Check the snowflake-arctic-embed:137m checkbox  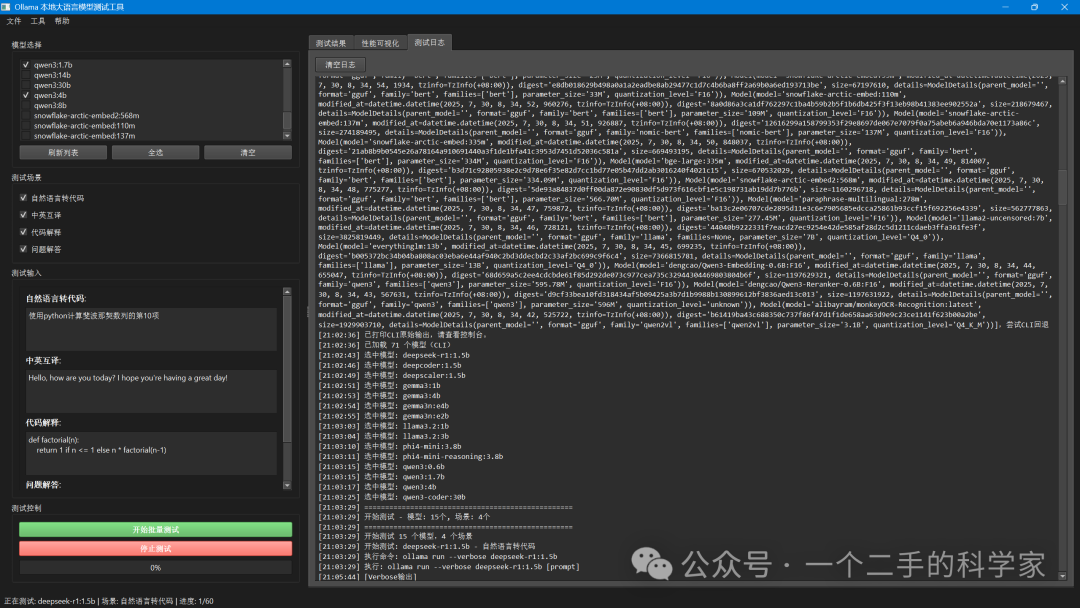(26, 136)
